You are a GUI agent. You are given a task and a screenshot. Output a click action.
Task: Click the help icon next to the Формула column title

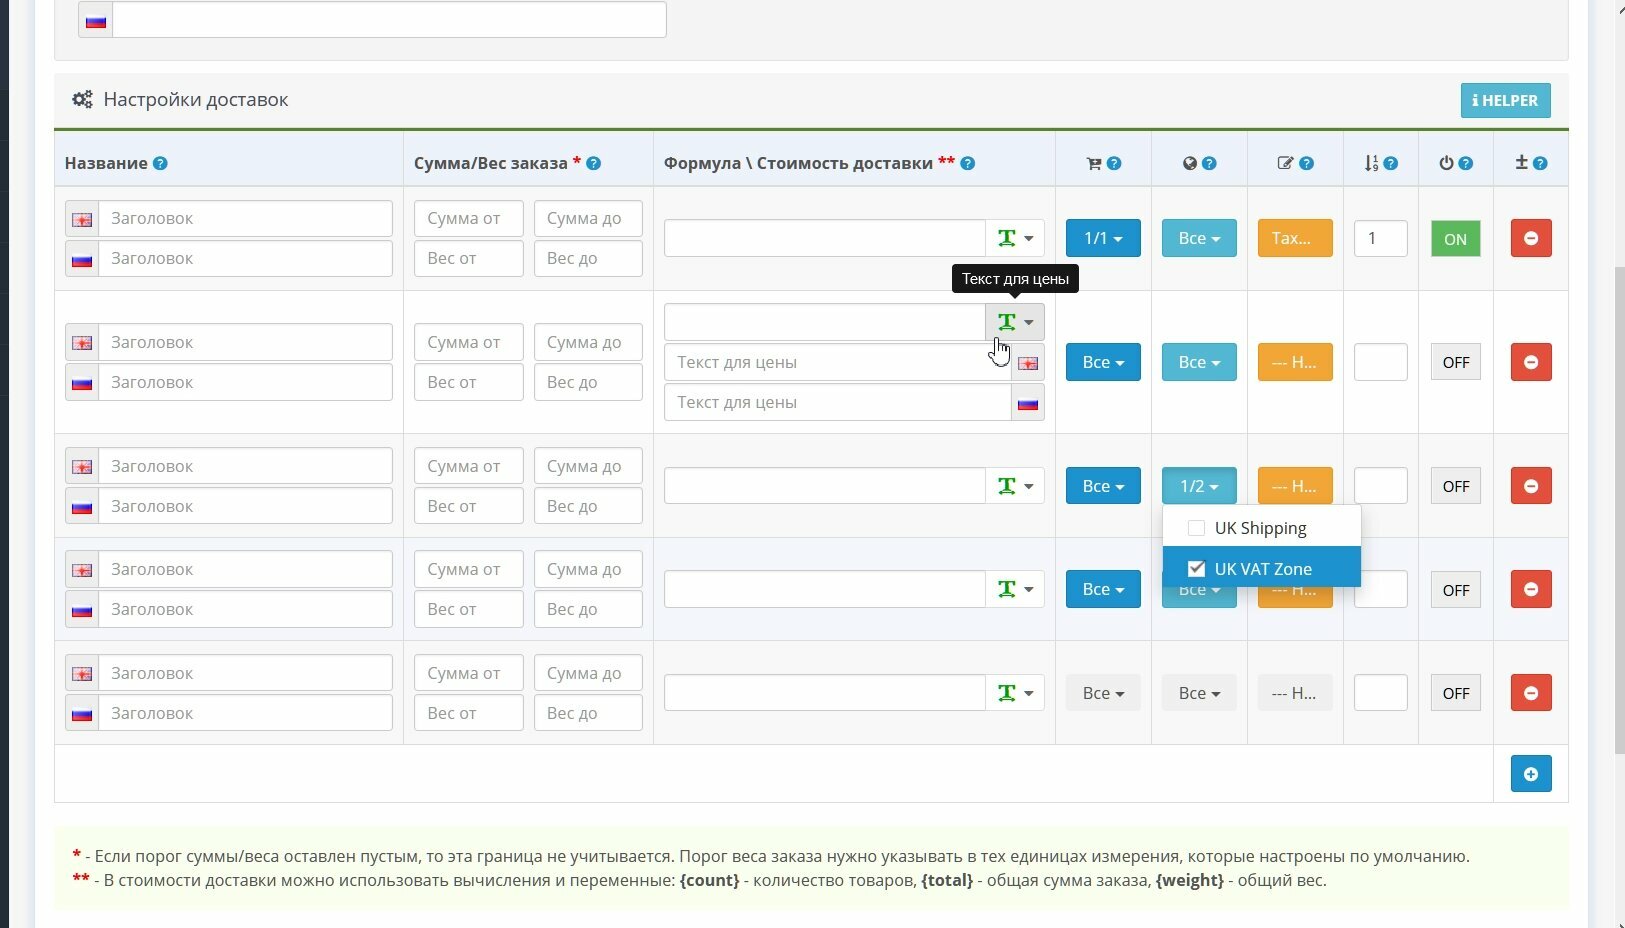[967, 163]
